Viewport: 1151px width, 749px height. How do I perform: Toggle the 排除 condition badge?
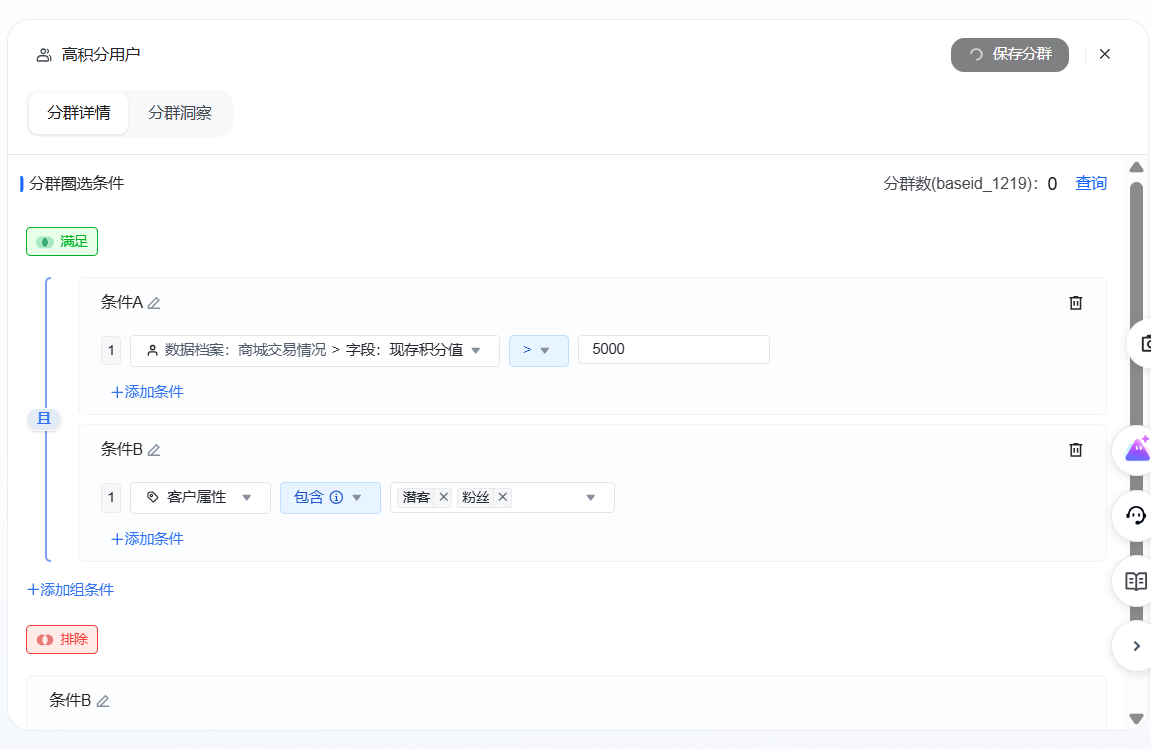[x=62, y=640]
